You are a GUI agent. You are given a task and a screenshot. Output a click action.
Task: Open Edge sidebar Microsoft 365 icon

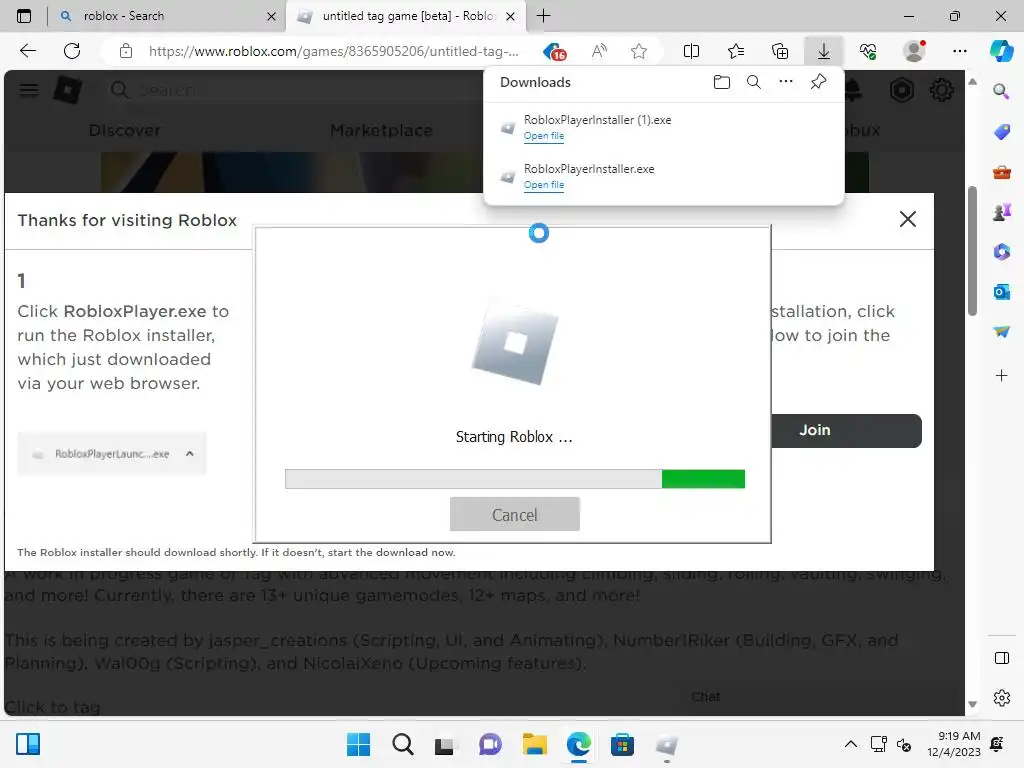[1001, 252]
